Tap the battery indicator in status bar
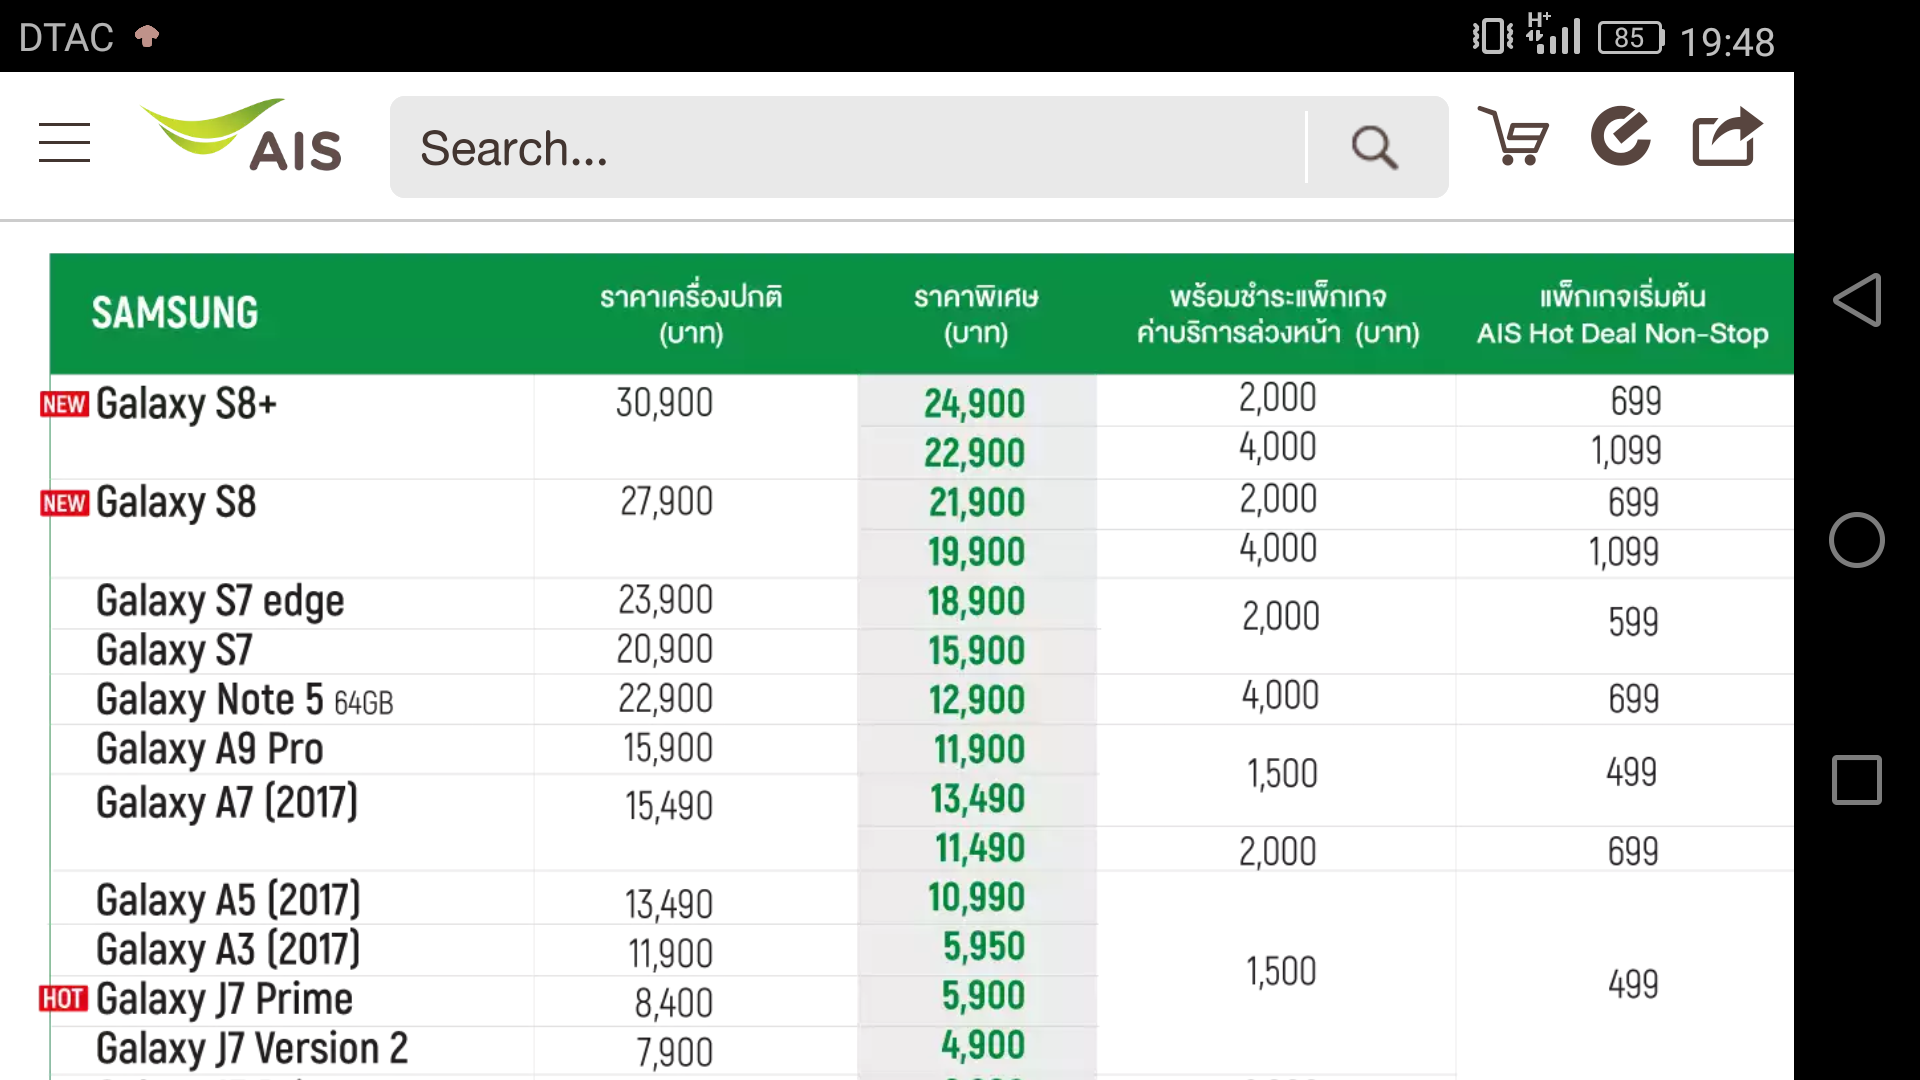Screen dimensions: 1920x1080 point(1631,38)
